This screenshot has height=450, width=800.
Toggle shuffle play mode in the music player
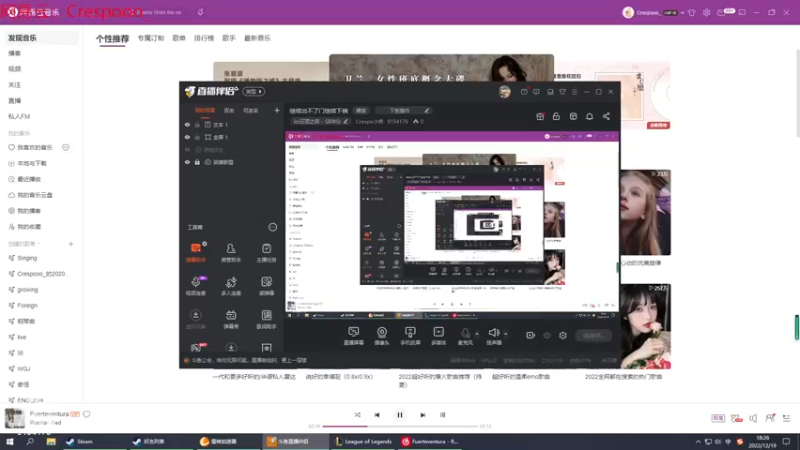[x=357, y=415]
